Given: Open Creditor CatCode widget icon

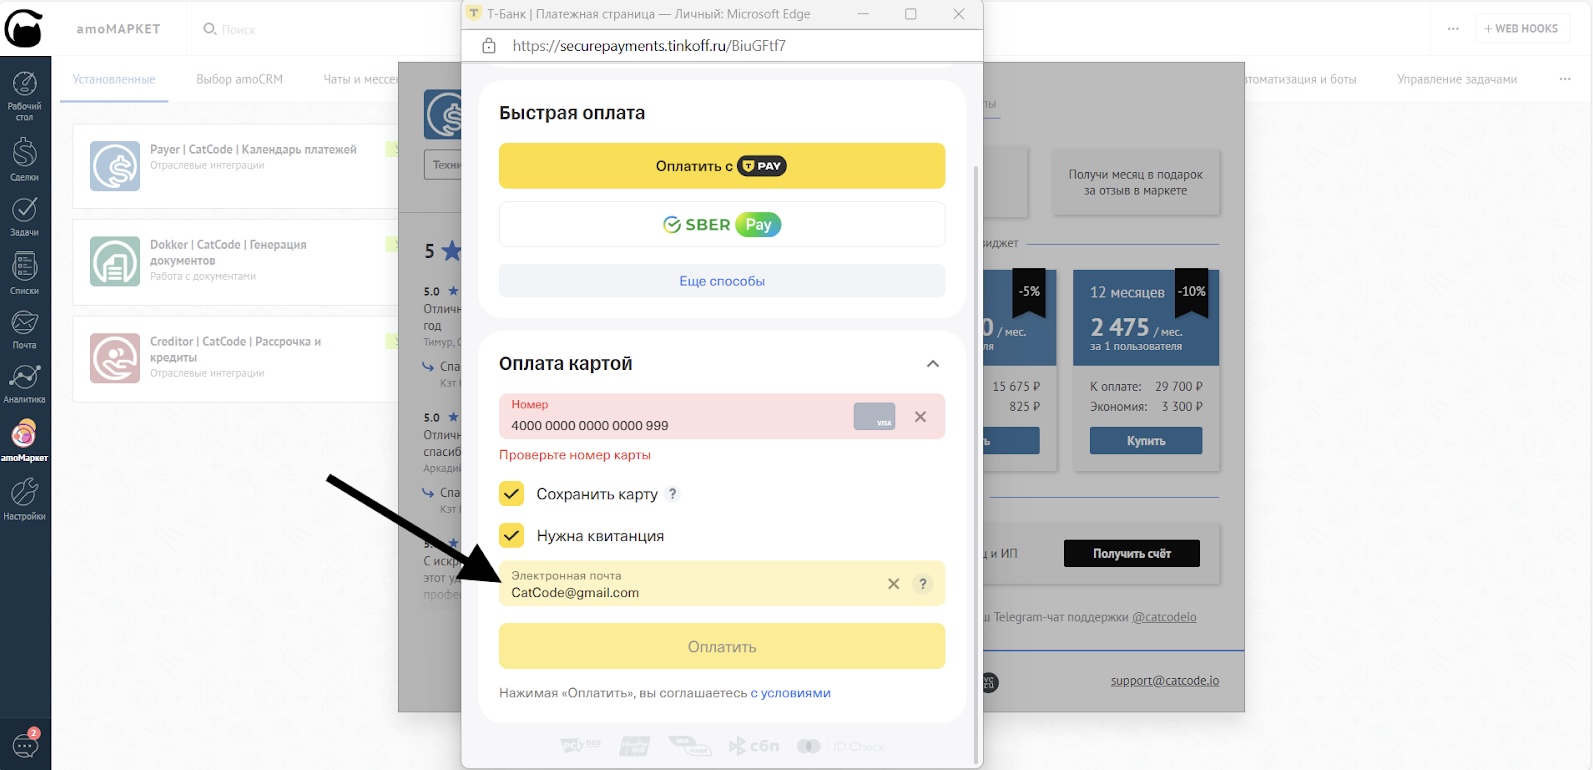Looking at the screenshot, I should coord(115,358).
